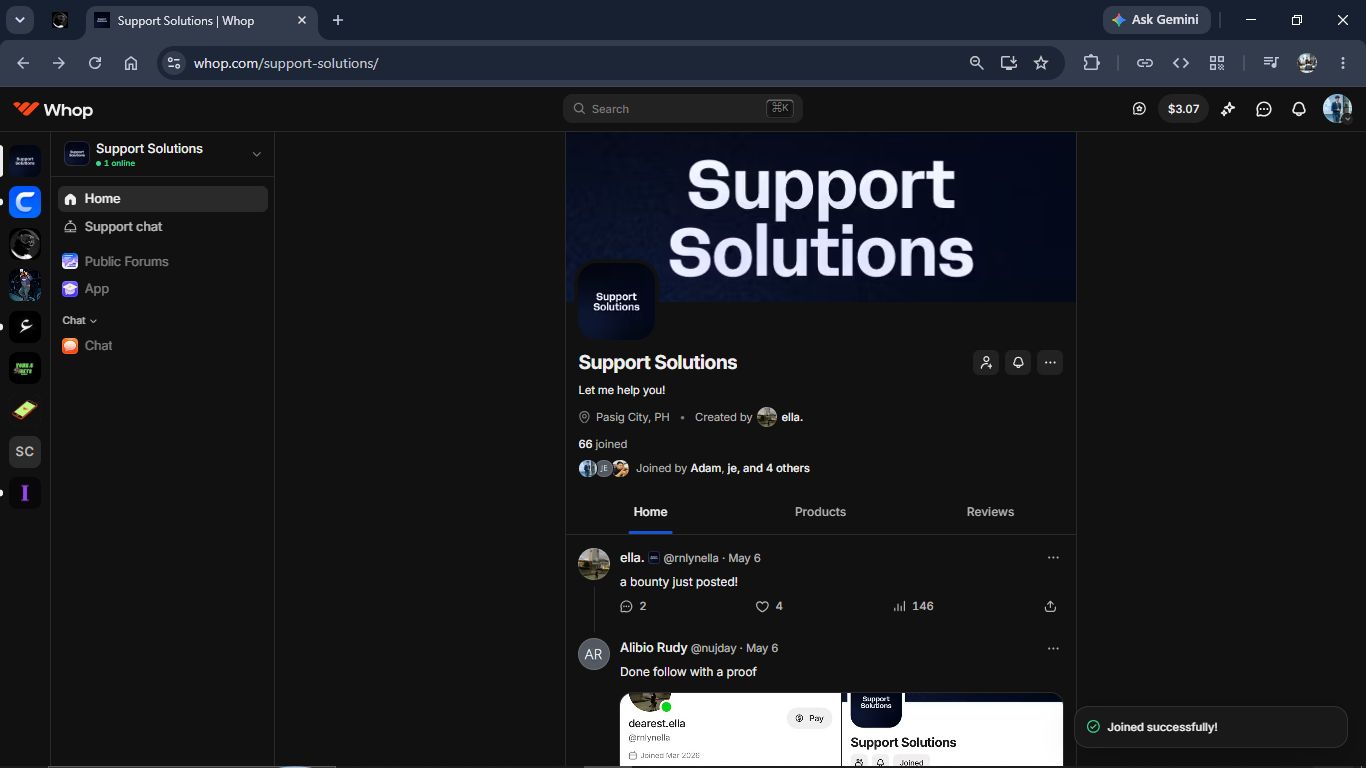This screenshot has height=768, width=1366.
Task: Open Public Forums in the sidebar
Action: coord(163,261)
